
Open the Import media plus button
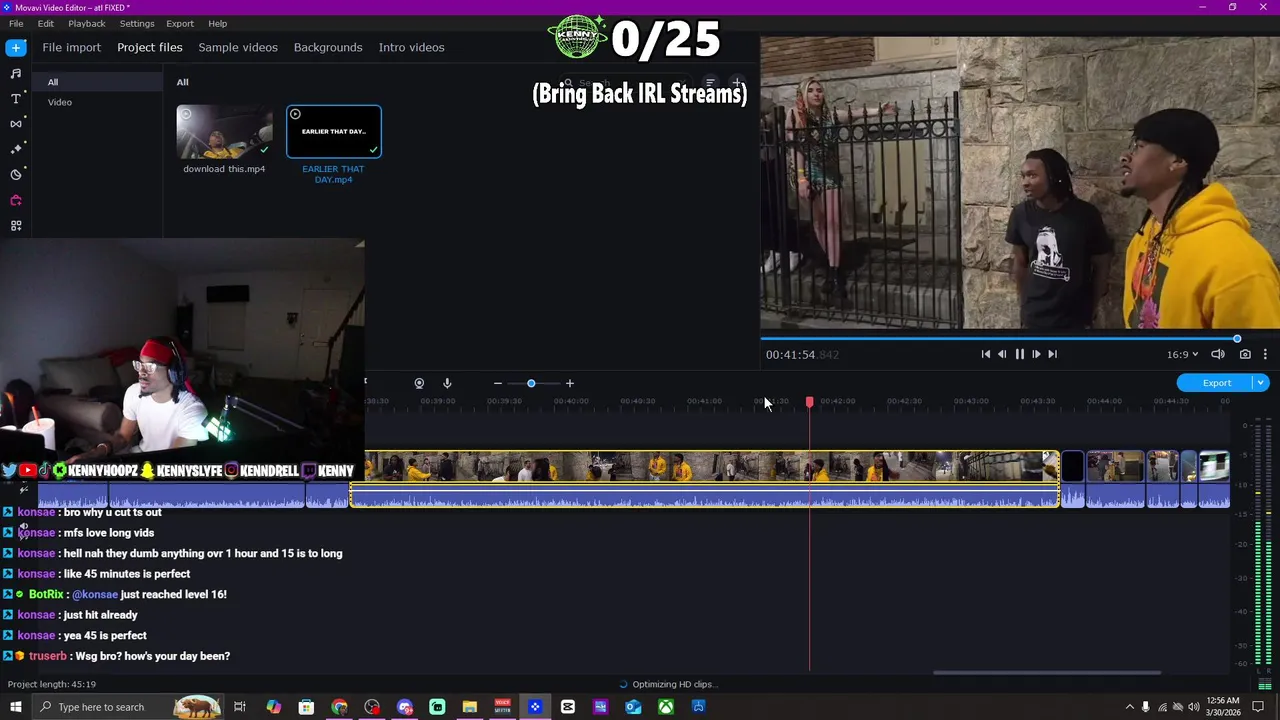tap(15, 47)
